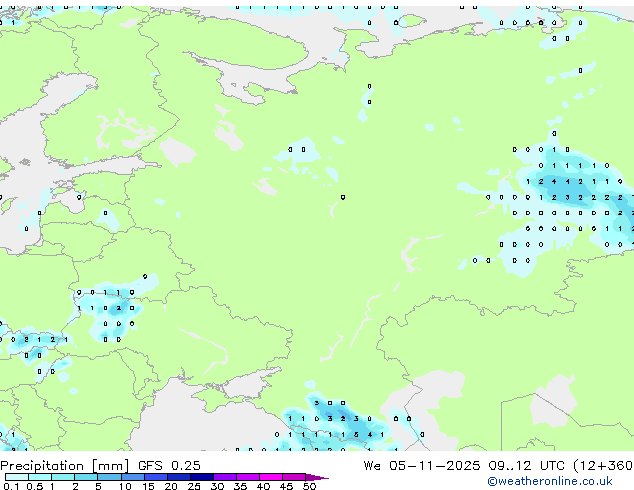Click the above-50 mm legend arrow tip
Viewport: 634px width, 490px height.
coord(317,477)
